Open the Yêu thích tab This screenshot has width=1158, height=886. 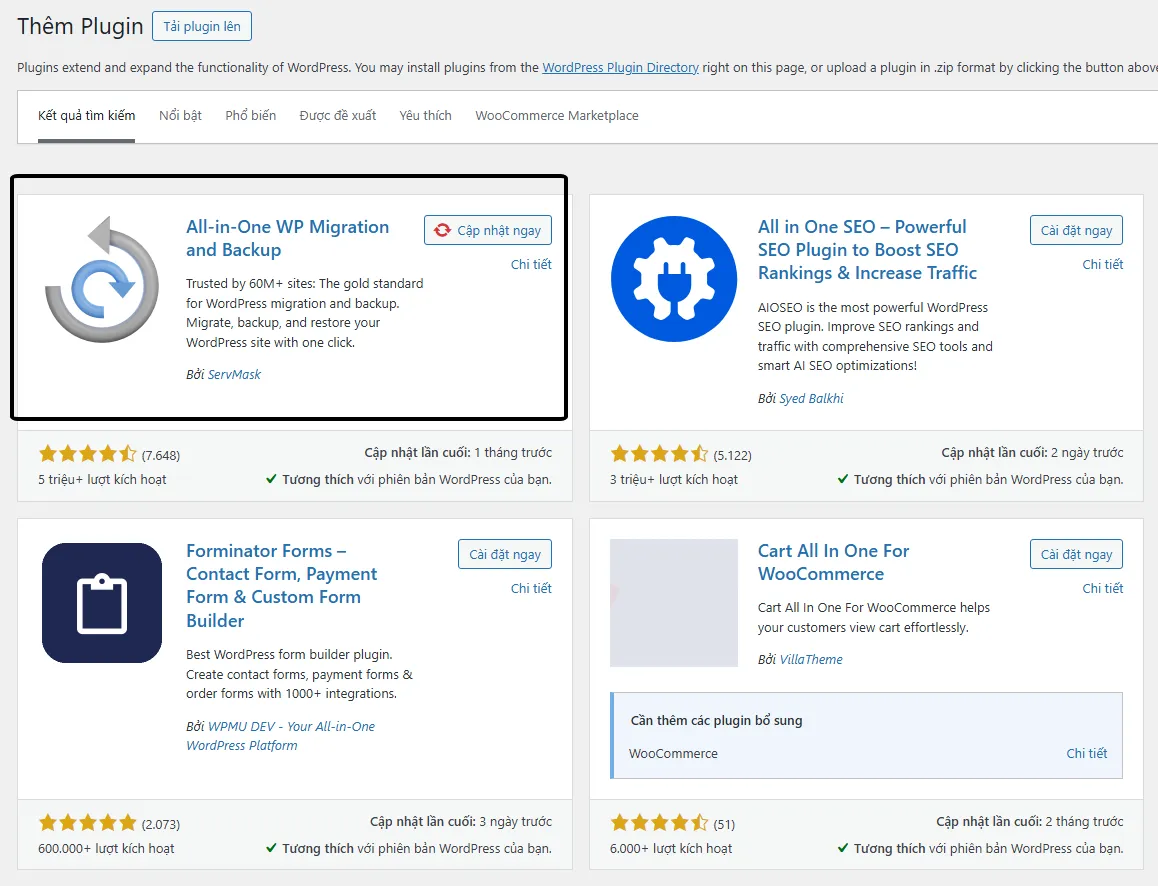425,116
